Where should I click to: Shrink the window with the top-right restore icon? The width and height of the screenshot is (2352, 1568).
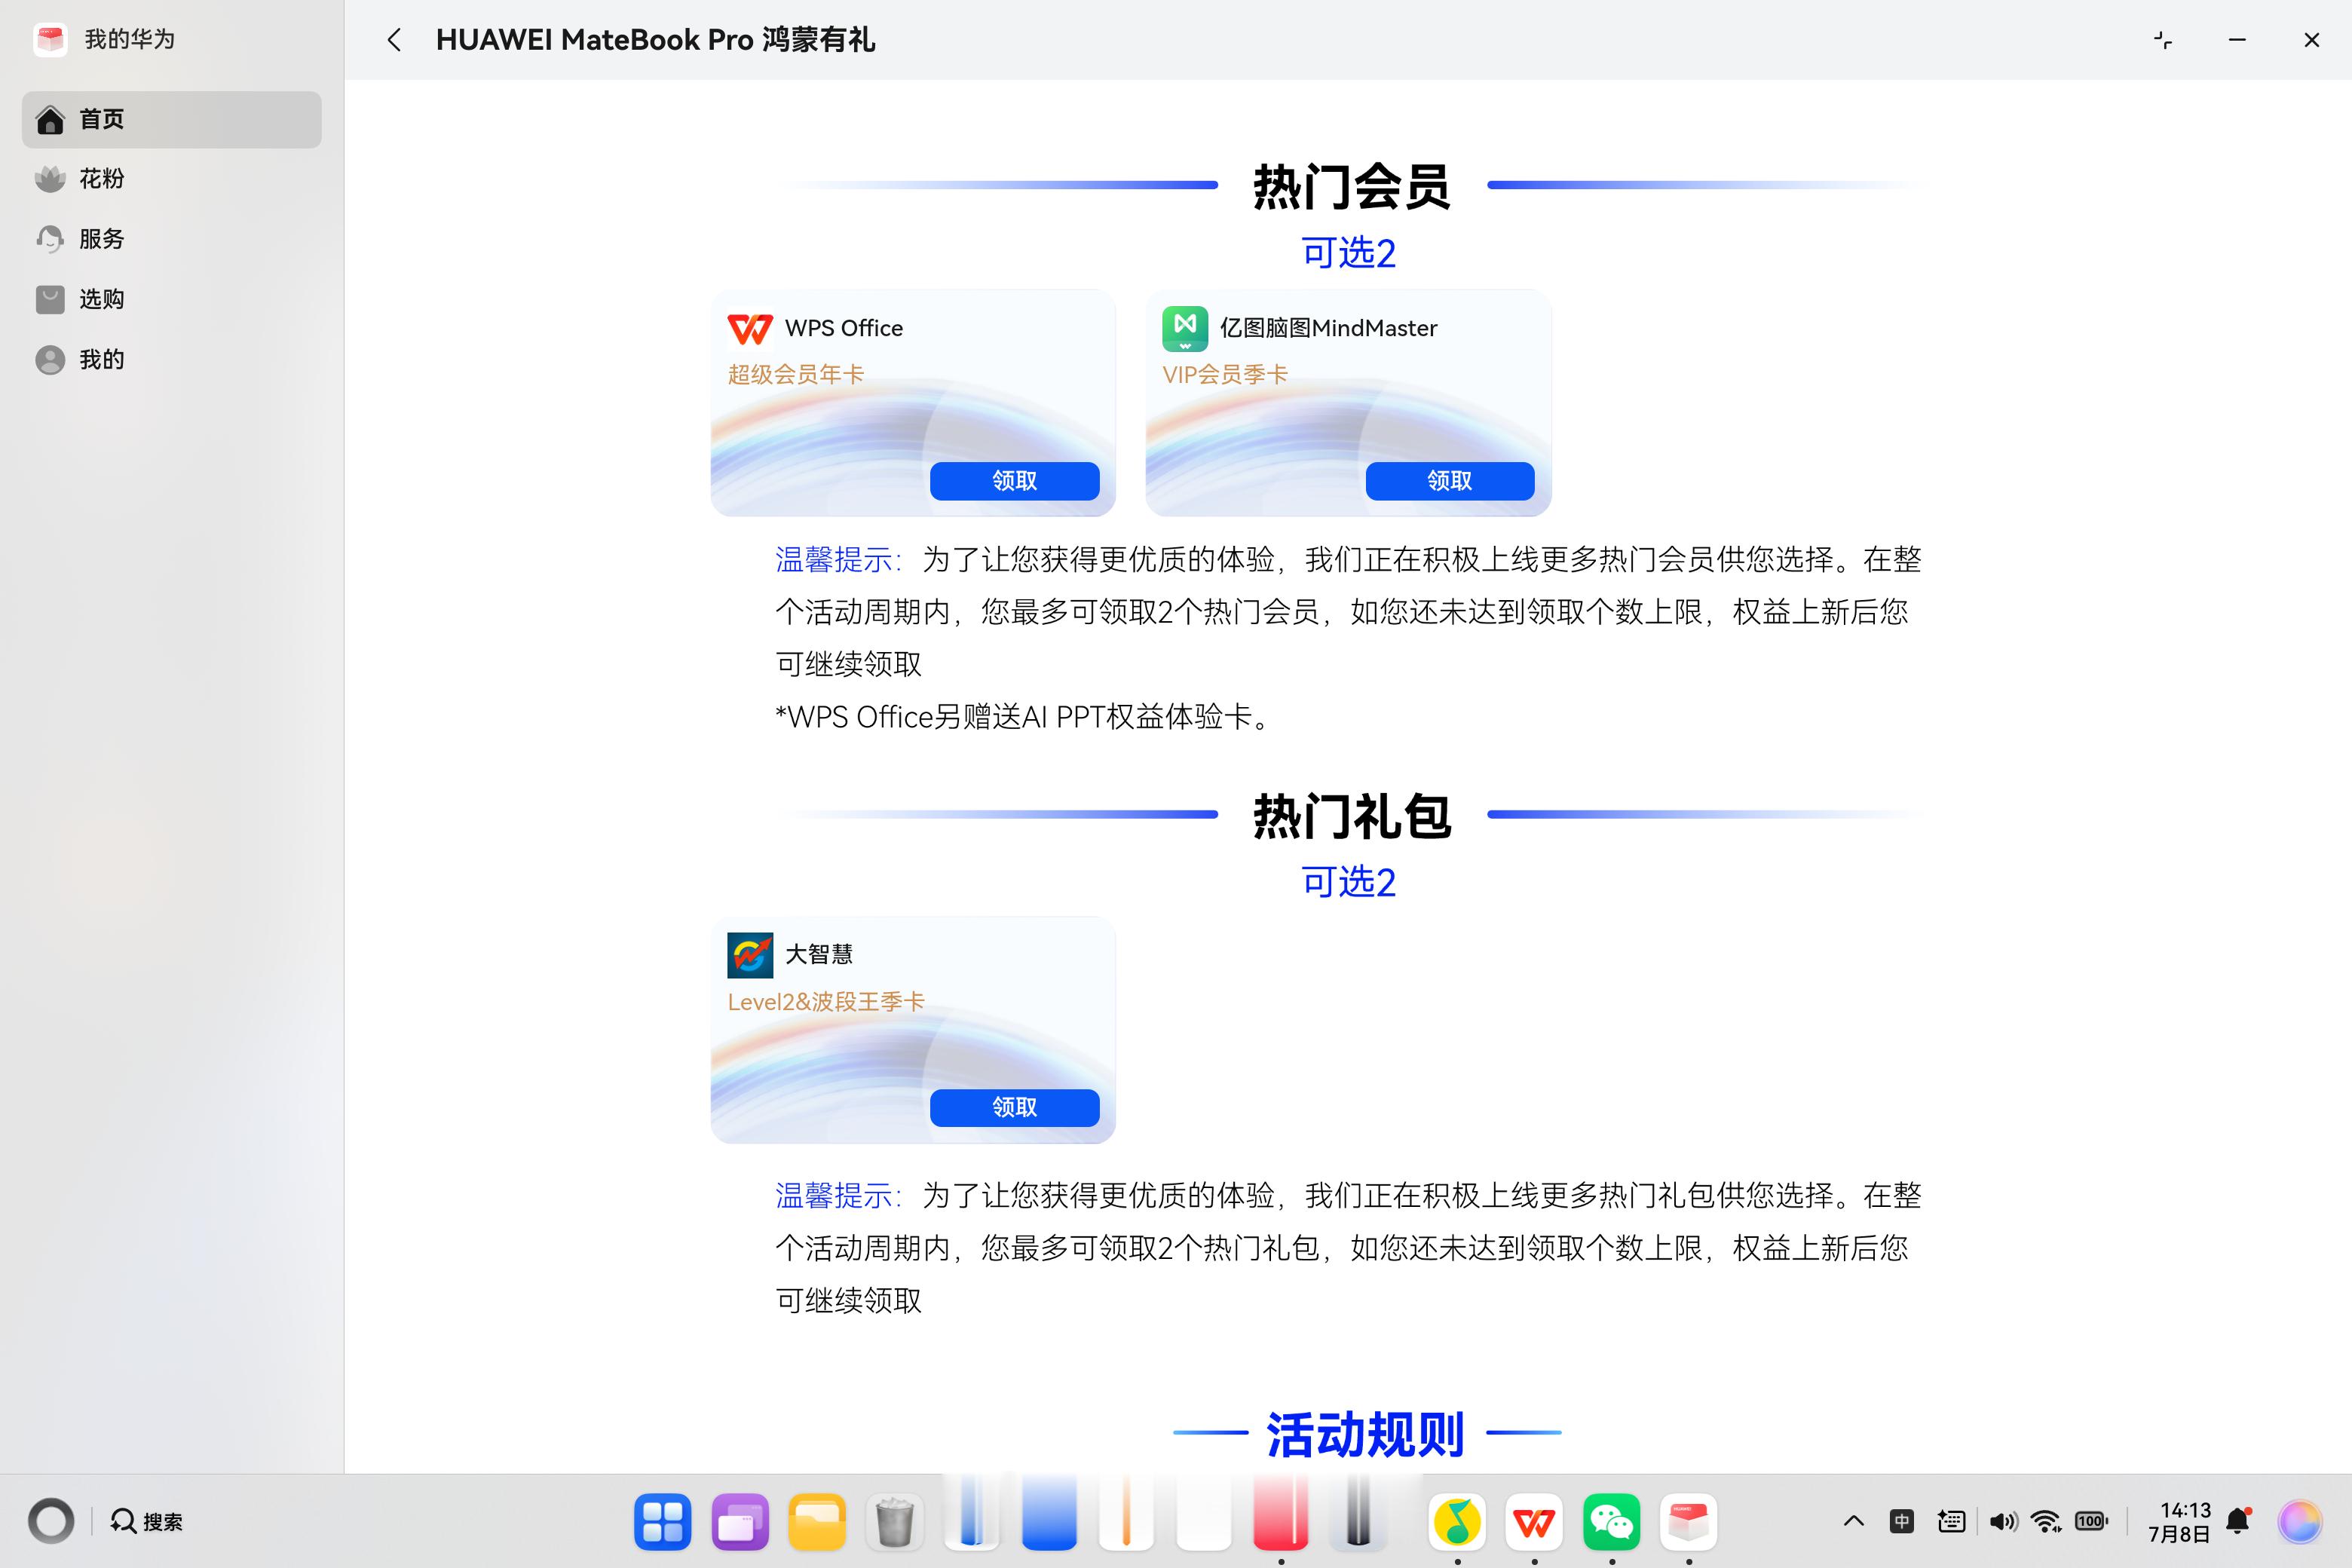click(x=2162, y=40)
